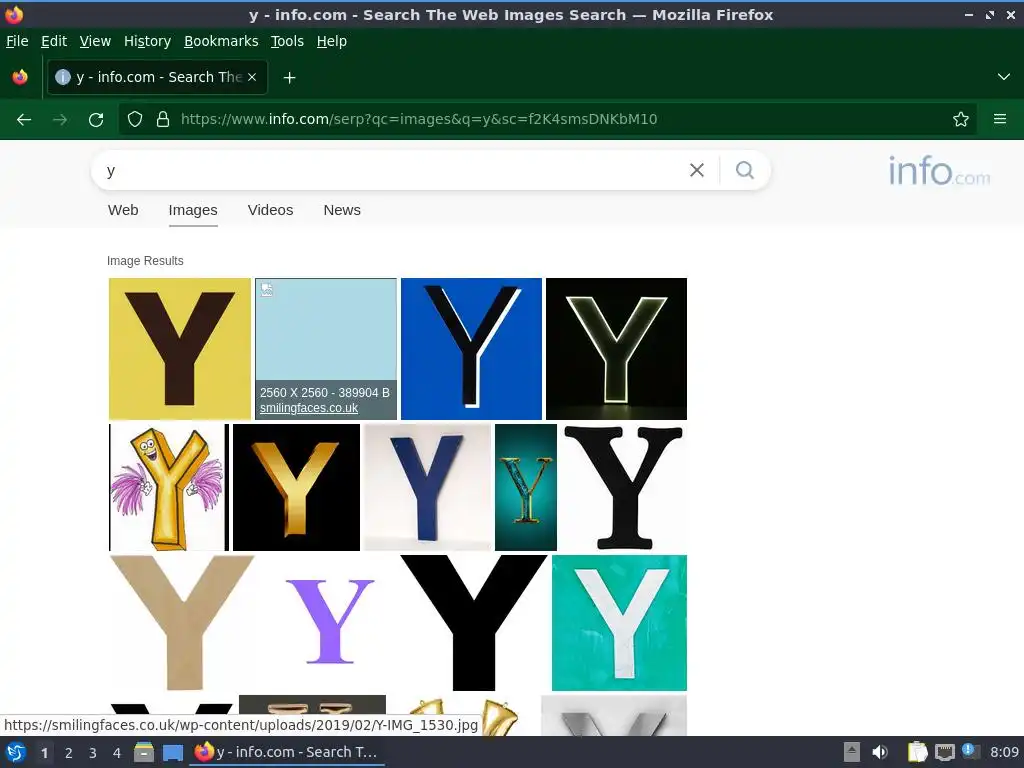Switch to workspace 3
This screenshot has width=1024, height=768.
coord(93,753)
